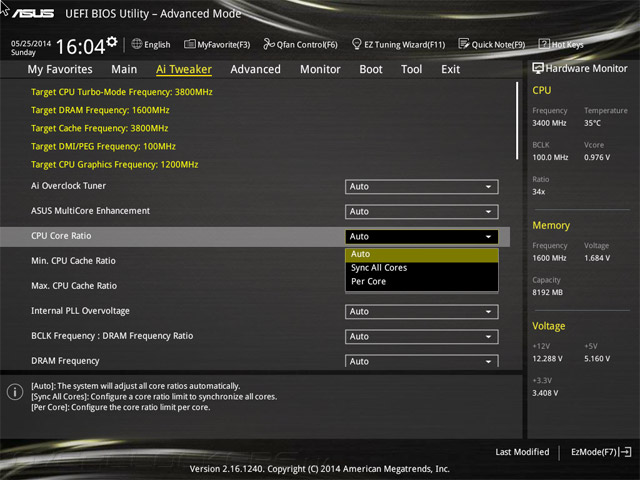This screenshot has width=640, height=480.
Task: Click the ASUS logo
Action: pyautogui.click(x=33, y=13)
